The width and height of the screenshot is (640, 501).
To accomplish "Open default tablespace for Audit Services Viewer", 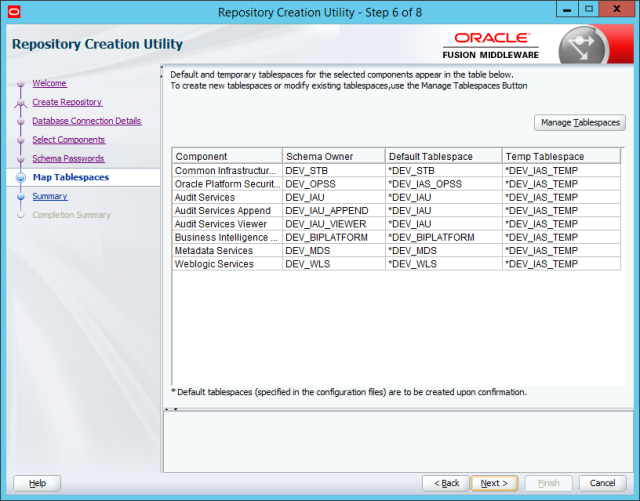I will [444, 224].
